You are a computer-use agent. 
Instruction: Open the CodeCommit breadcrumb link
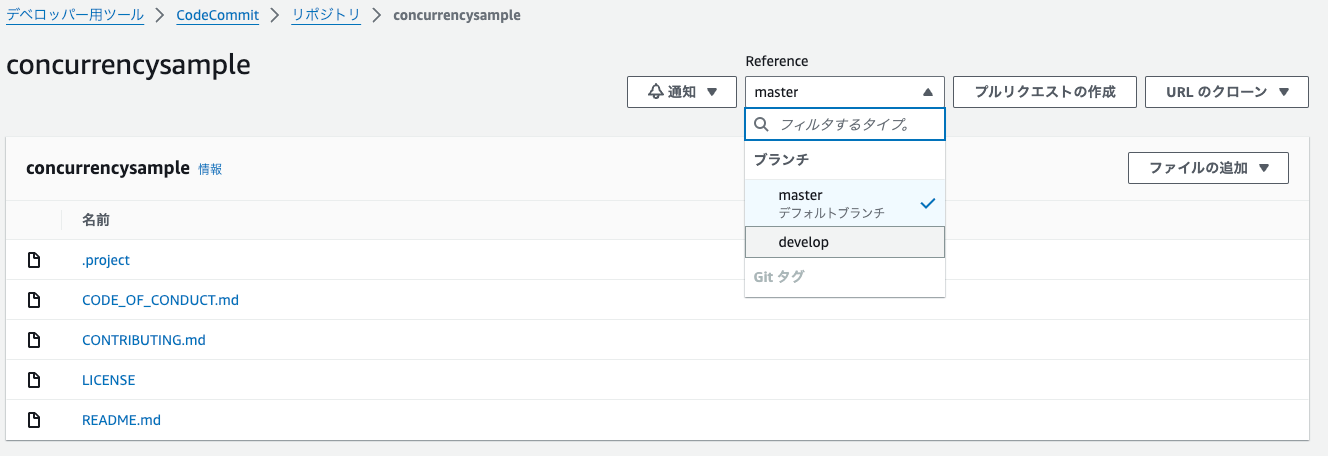(x=217, y=15)
